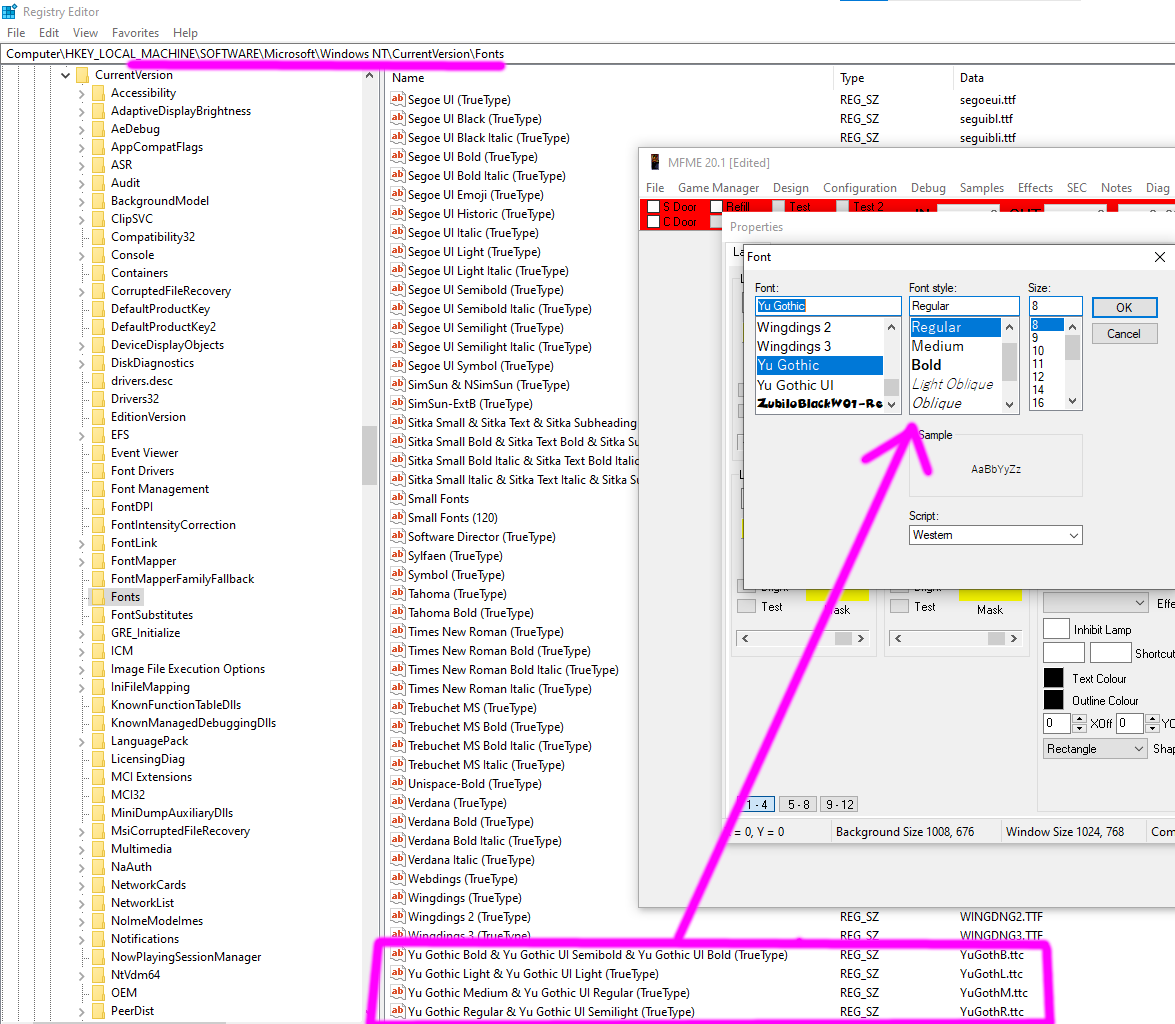
Task: Click the ICM folder icon
Action: tap(98, 651)
